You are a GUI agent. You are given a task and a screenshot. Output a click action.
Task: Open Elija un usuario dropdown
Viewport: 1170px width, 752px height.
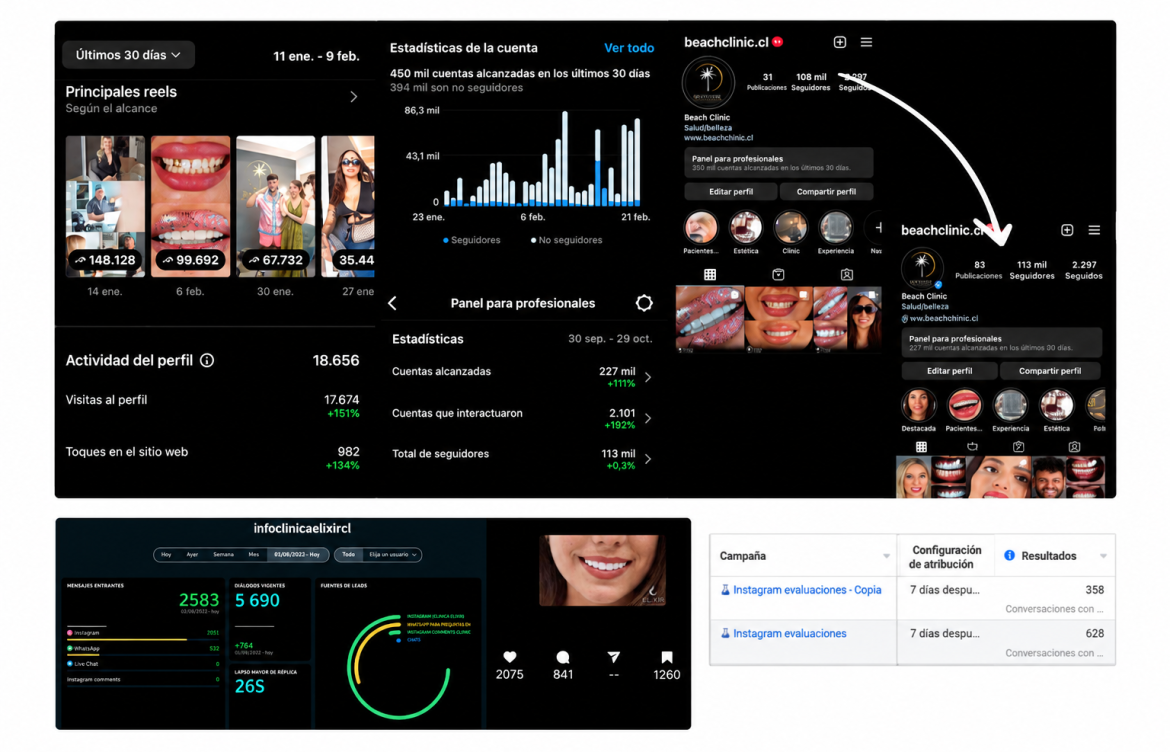tap(392, 554)
